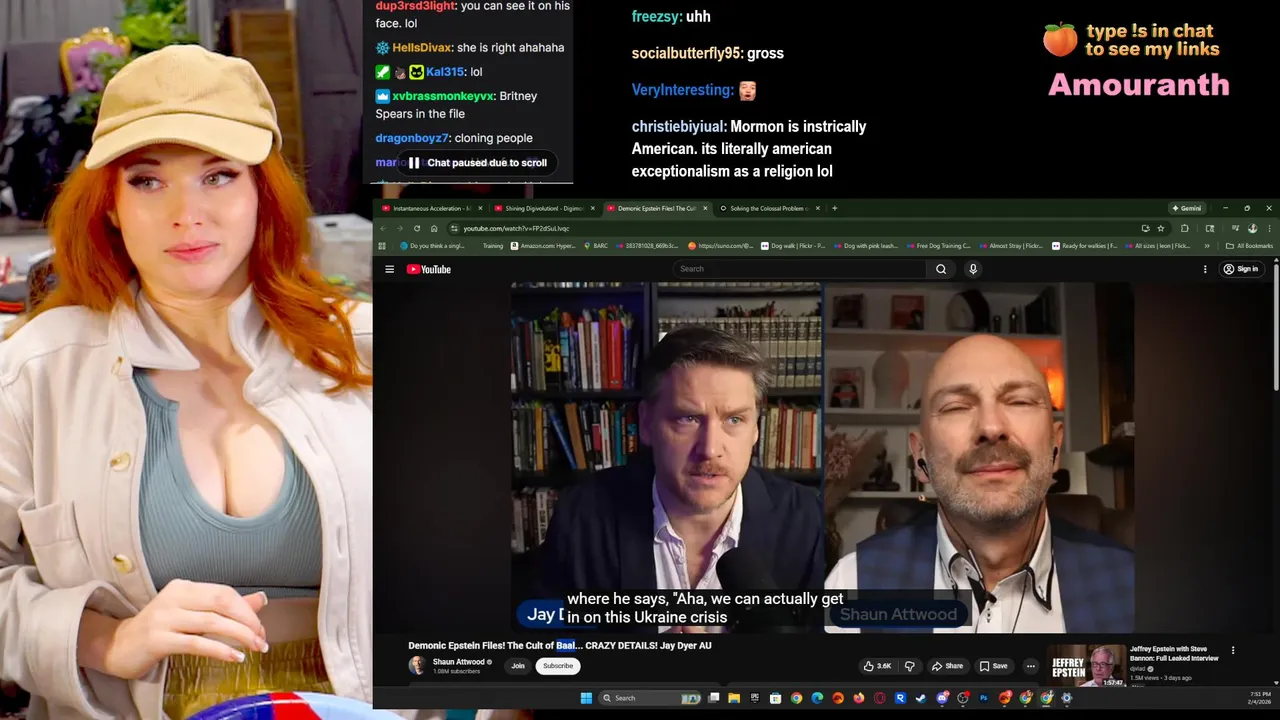The height and width of the screenshot is (720, 1280).
Task: Open the All Bookmarks folder
Action: point(1250,246)
